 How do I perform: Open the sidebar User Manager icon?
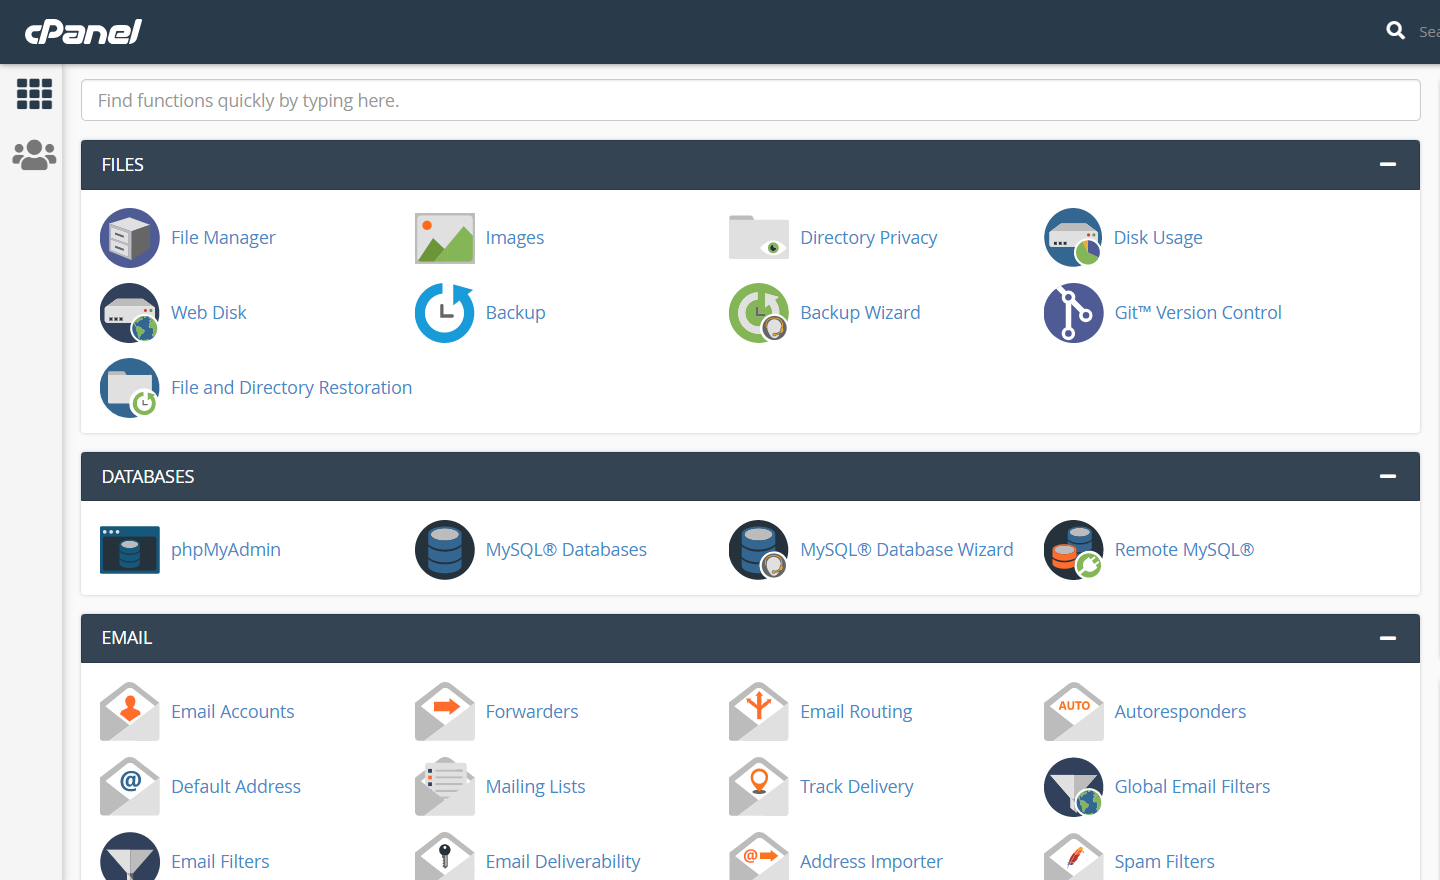point(34,155)
